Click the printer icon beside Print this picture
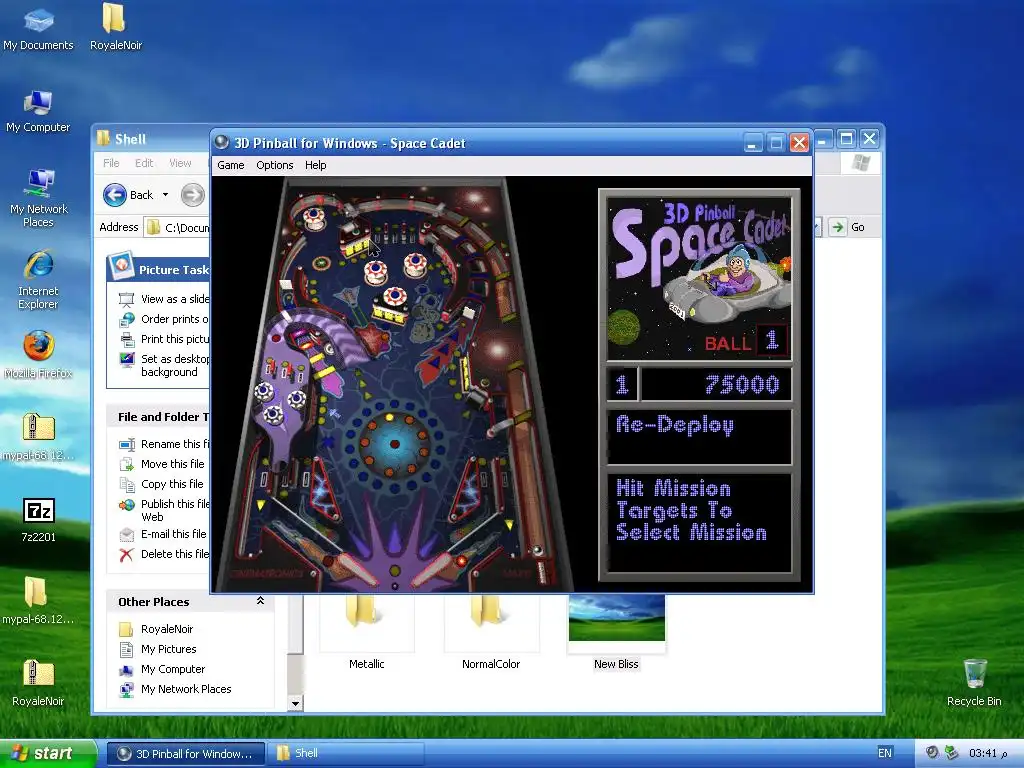 tap(127, 339)
